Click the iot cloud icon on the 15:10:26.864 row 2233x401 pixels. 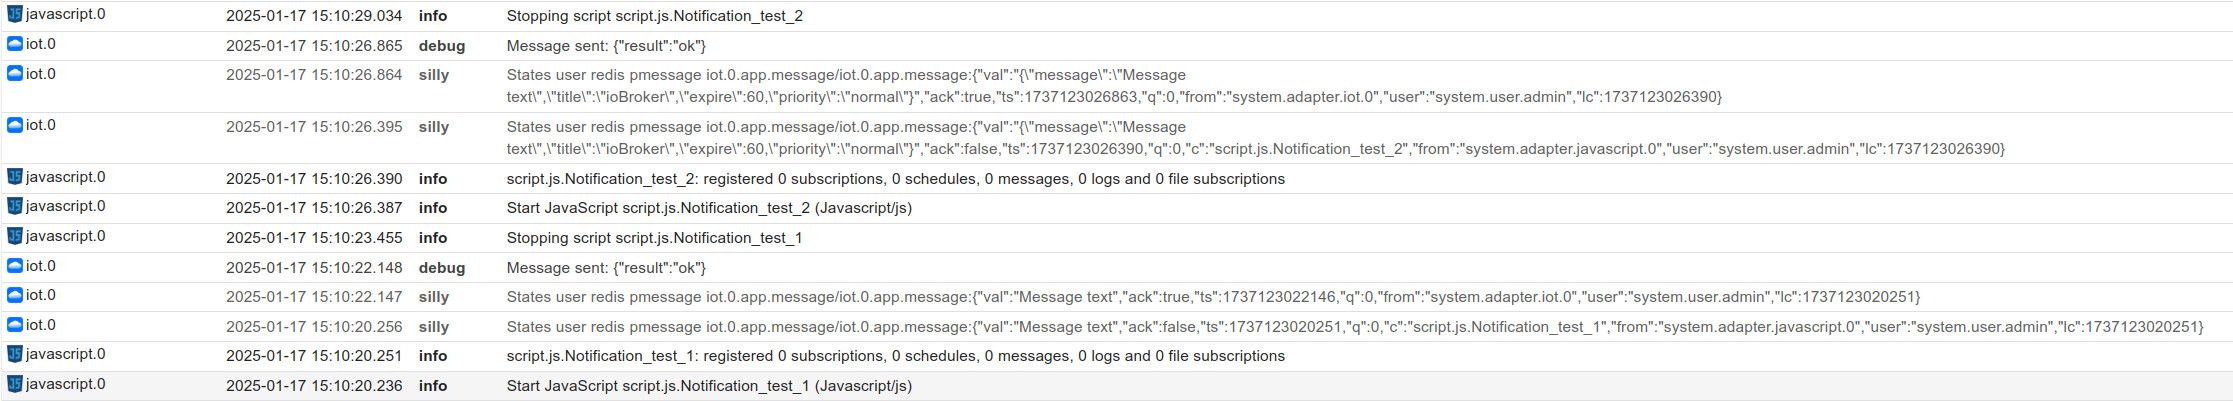[15, 73]
